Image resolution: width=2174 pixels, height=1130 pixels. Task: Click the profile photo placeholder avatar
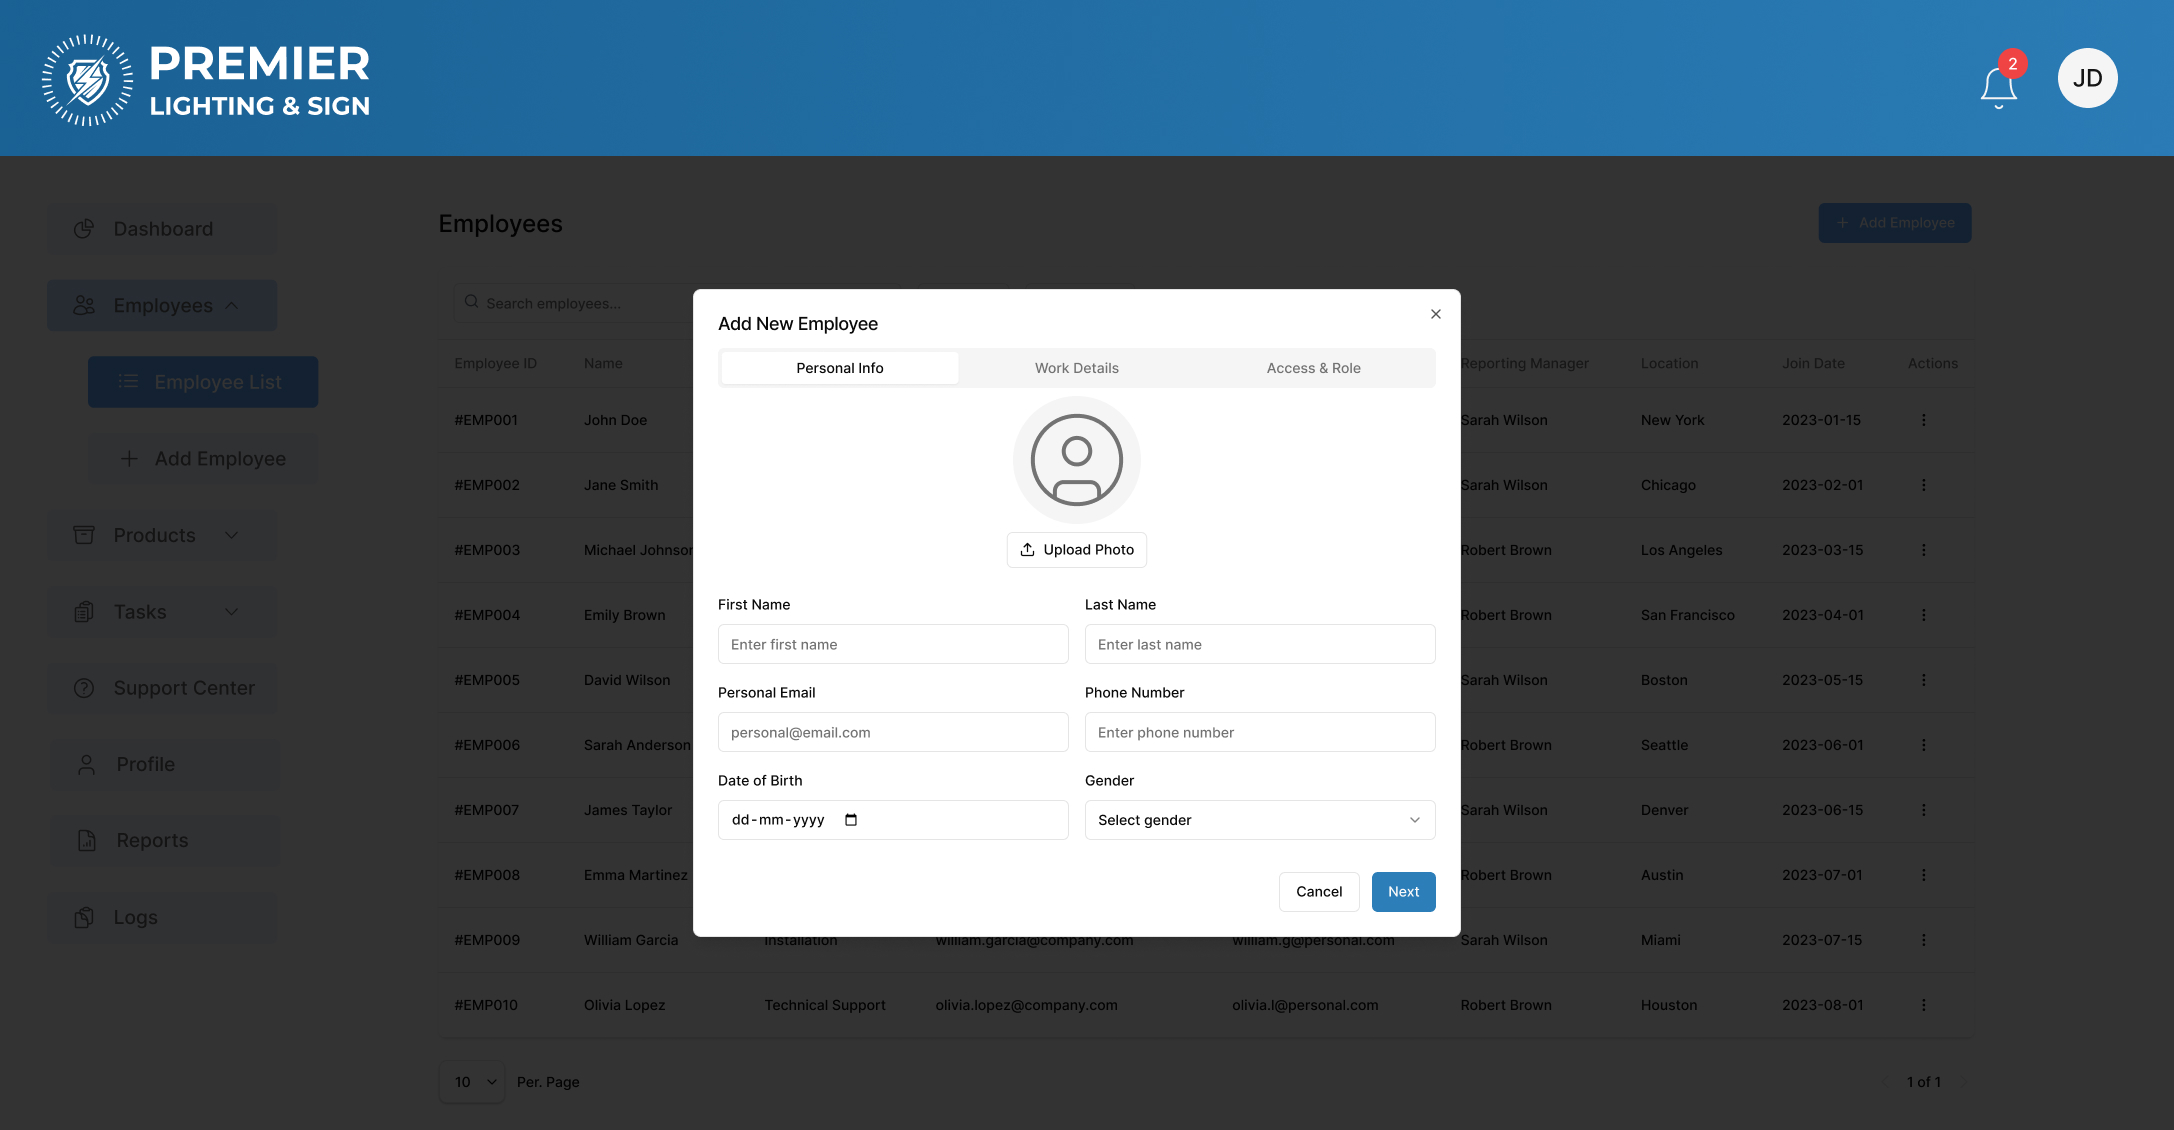click(x=1076, y=460)
